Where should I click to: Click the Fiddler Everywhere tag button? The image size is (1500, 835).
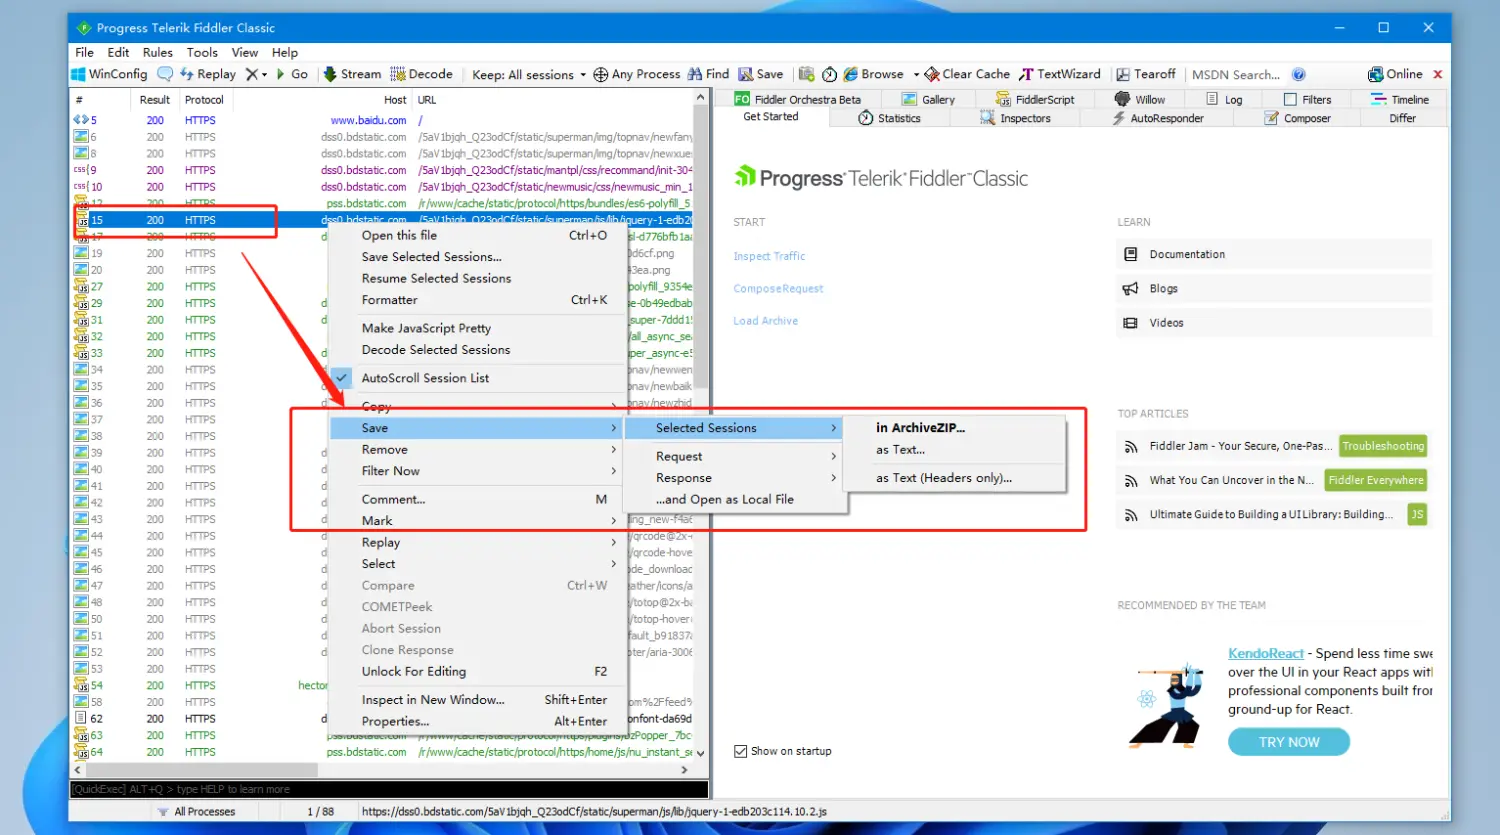[1376, 480]
